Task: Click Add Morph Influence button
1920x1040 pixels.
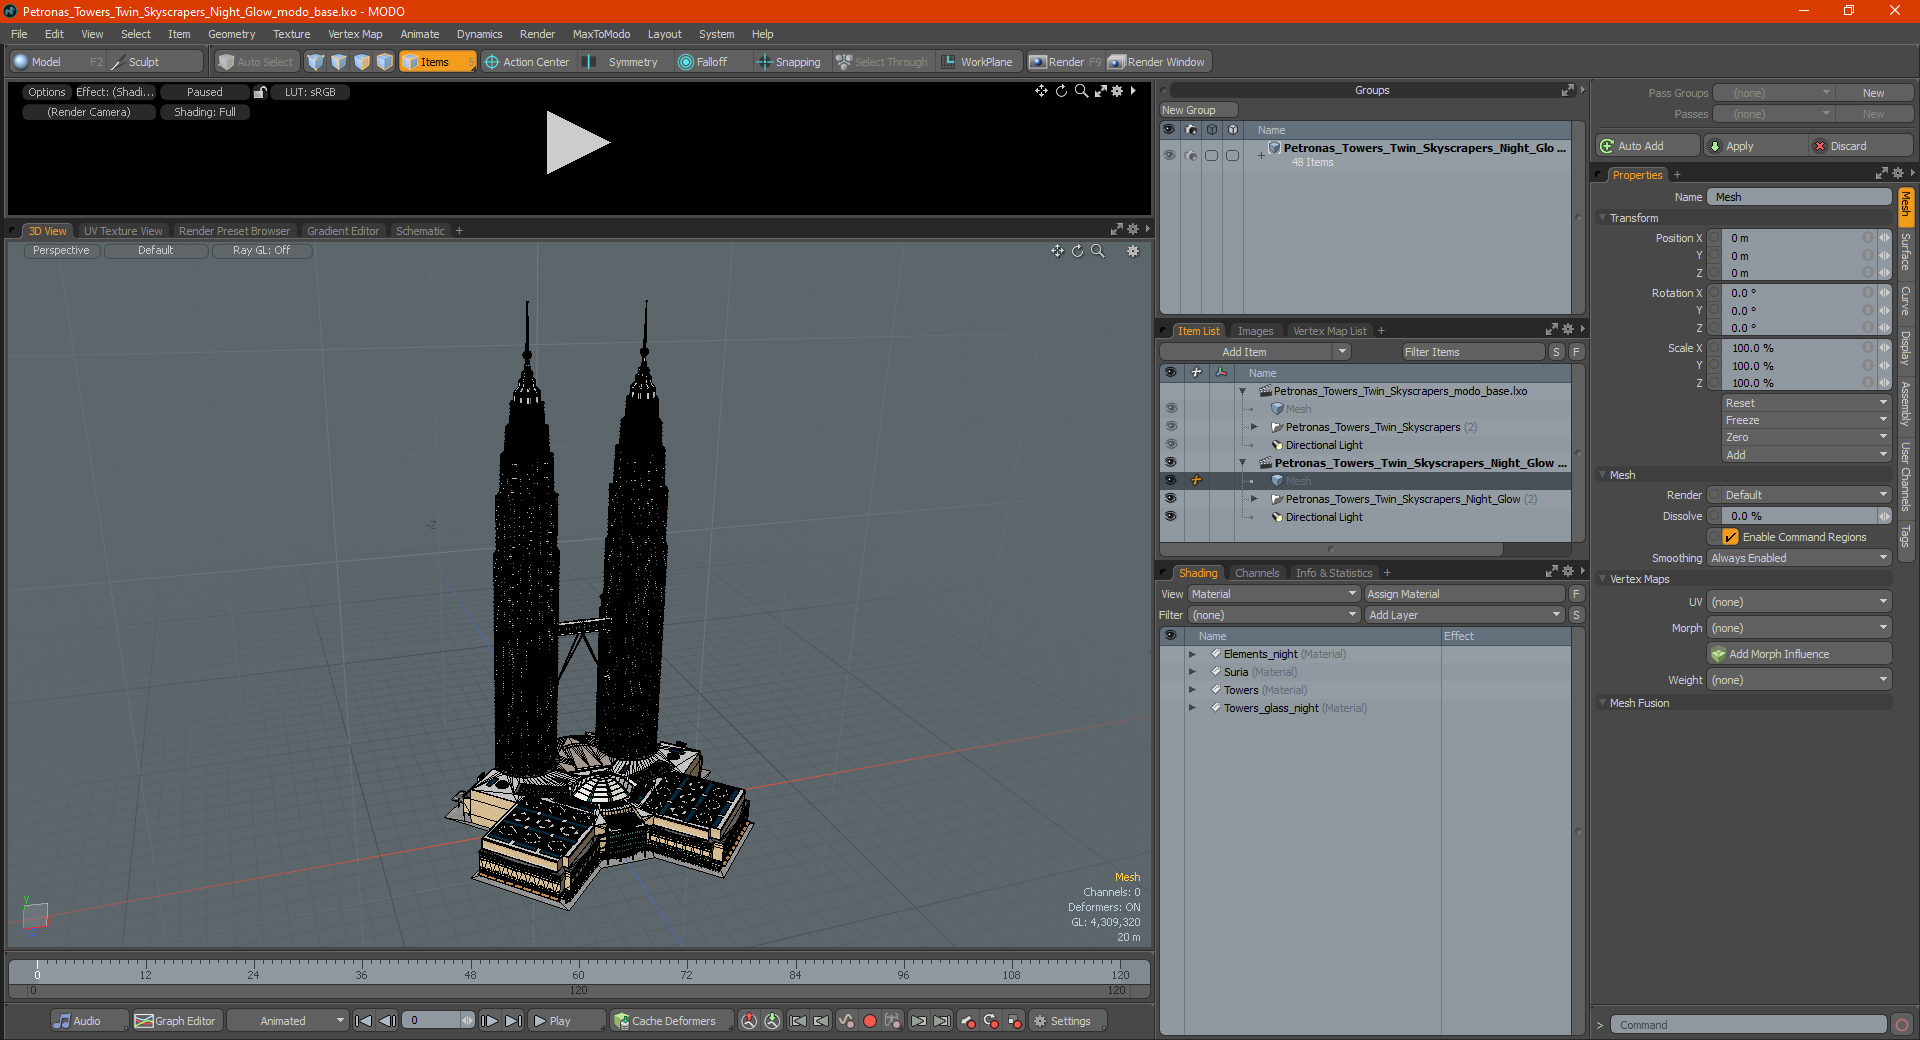Action: (1799, 654)
